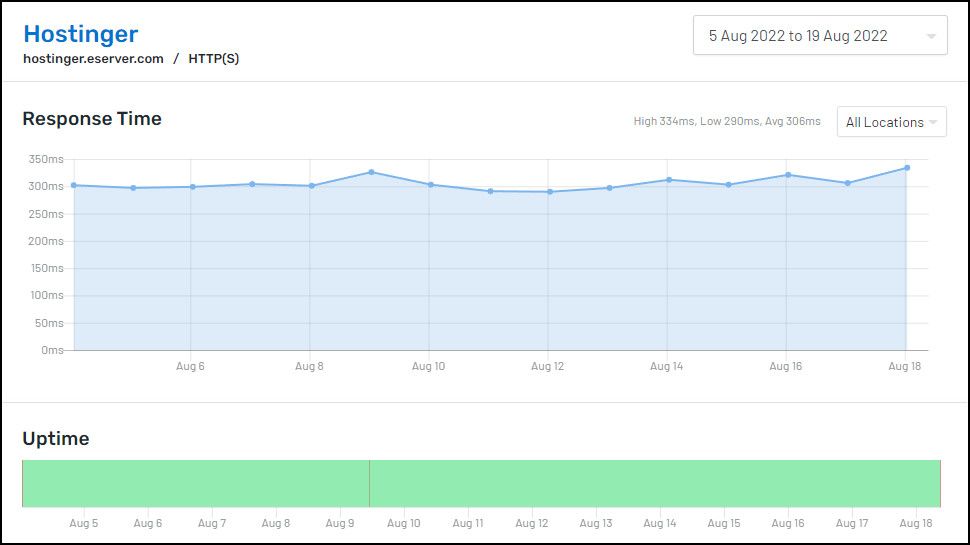The width and height of the screenshot is (970, 545).
Task: Click the uptime bar segment before Aug 9 divider
Action: 196,483
